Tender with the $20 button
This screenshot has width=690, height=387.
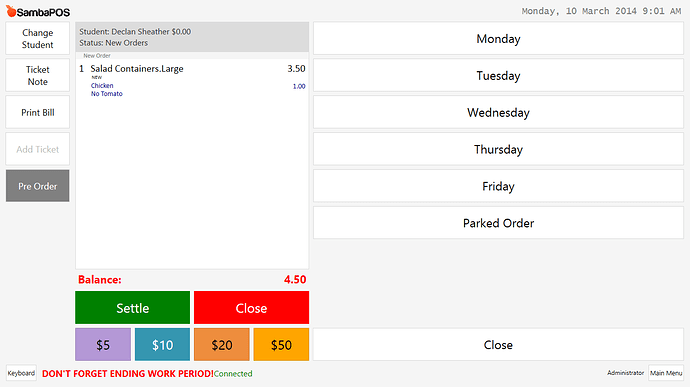222,344
